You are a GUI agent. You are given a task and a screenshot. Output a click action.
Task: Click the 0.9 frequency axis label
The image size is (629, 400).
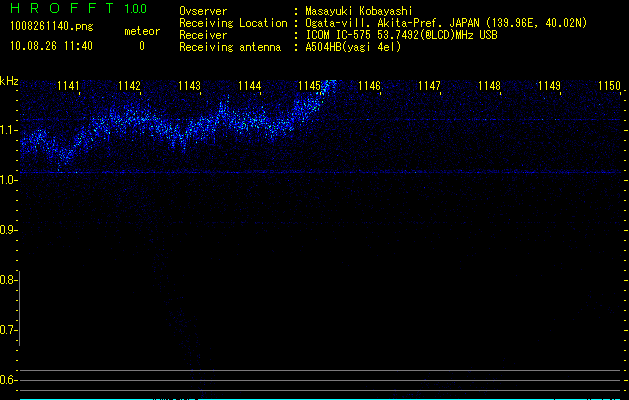point(9,230)
